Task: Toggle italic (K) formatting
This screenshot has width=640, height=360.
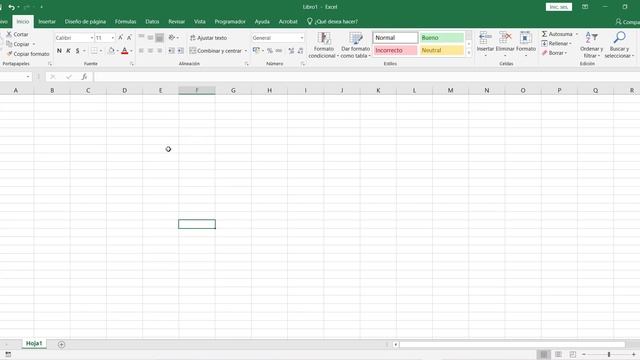Action: 68,51
